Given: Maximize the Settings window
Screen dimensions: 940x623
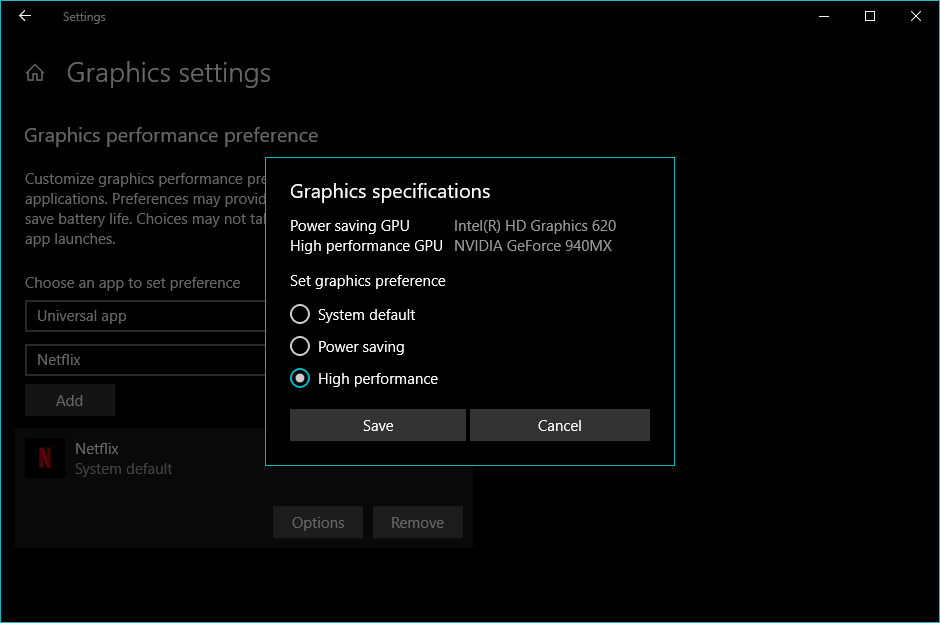Looking at the screenshot, I should point(870,16).
